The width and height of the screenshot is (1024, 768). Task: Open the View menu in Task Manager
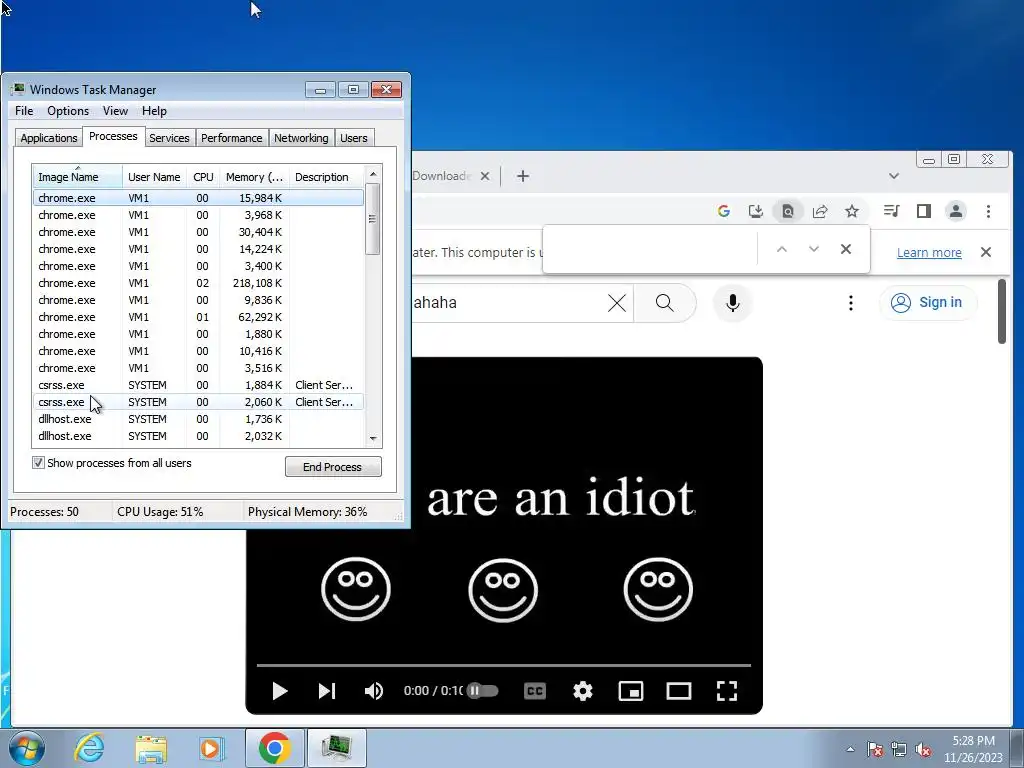[115, 111]
